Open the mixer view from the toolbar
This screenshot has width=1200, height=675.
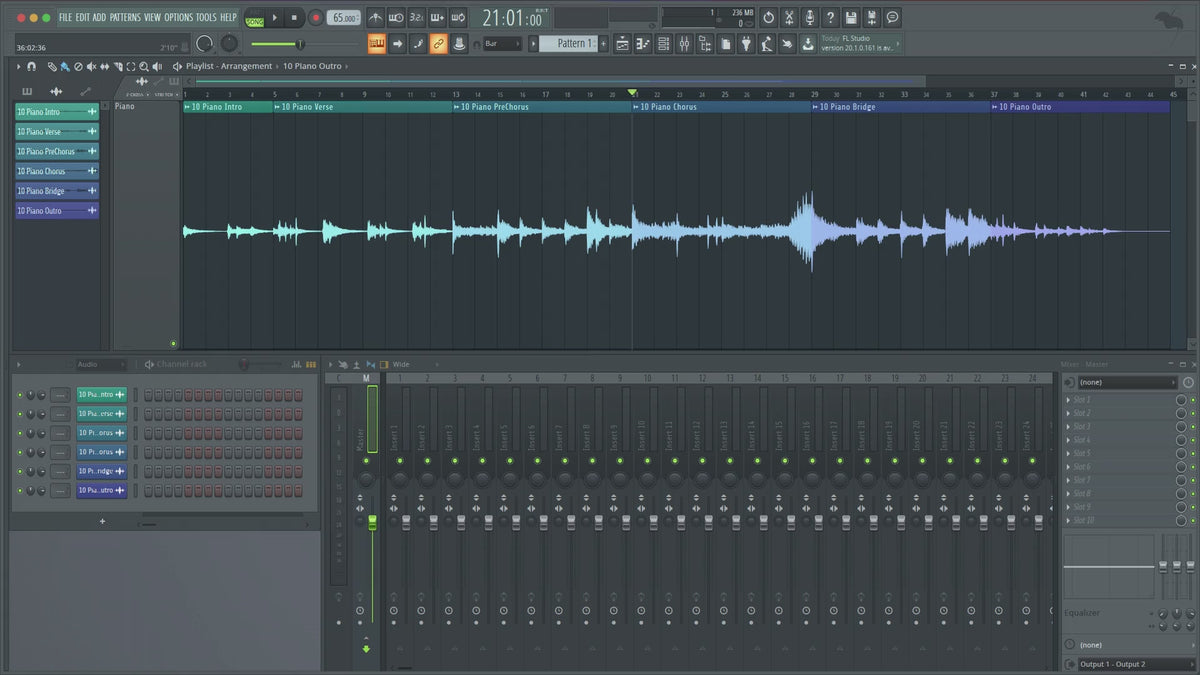pos(685,44)
